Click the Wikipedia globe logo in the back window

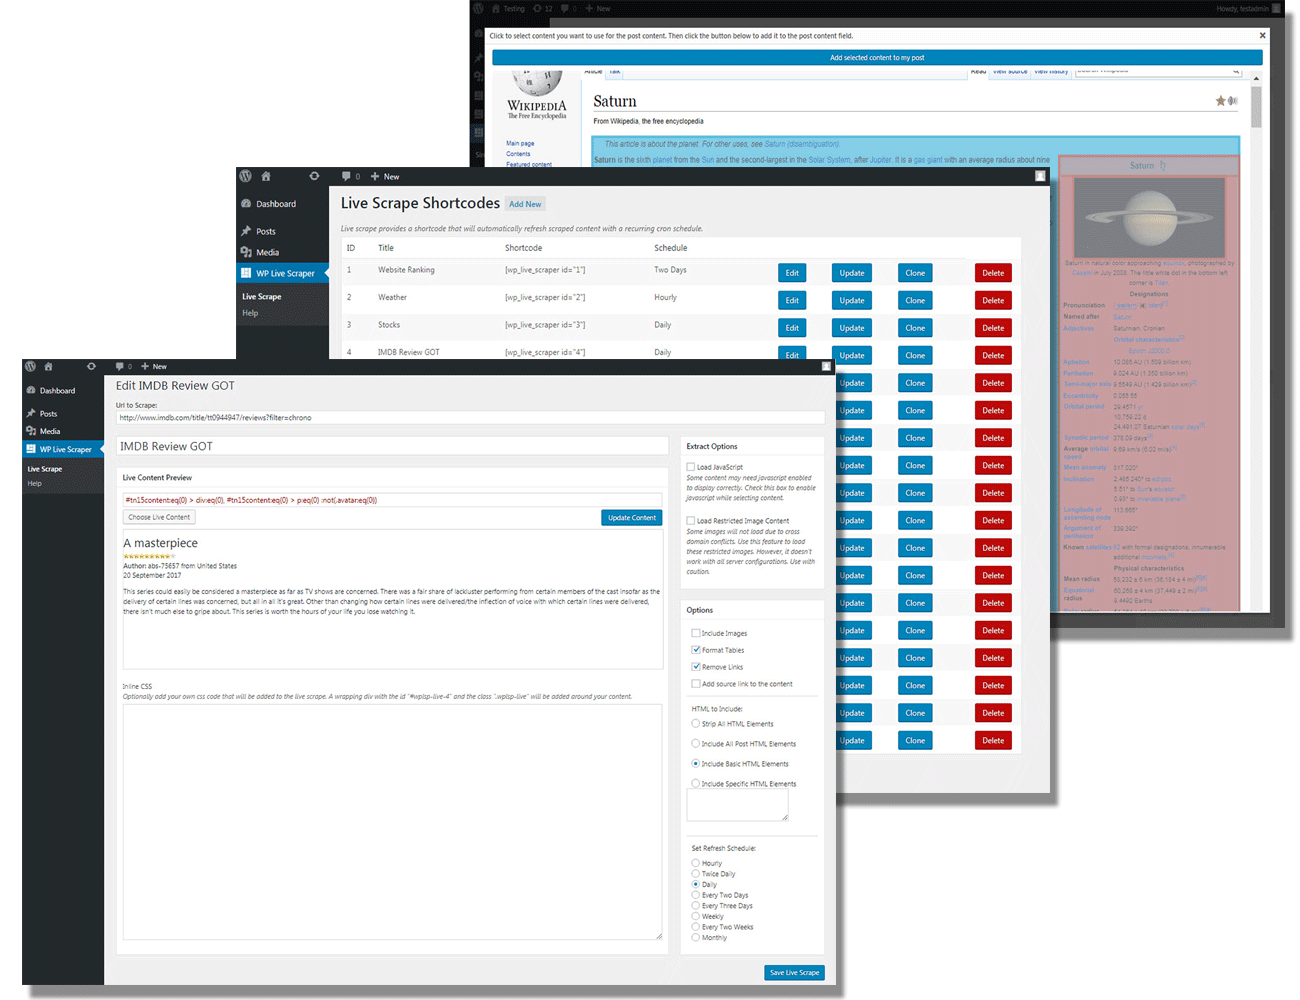click(x=536, y=82)
